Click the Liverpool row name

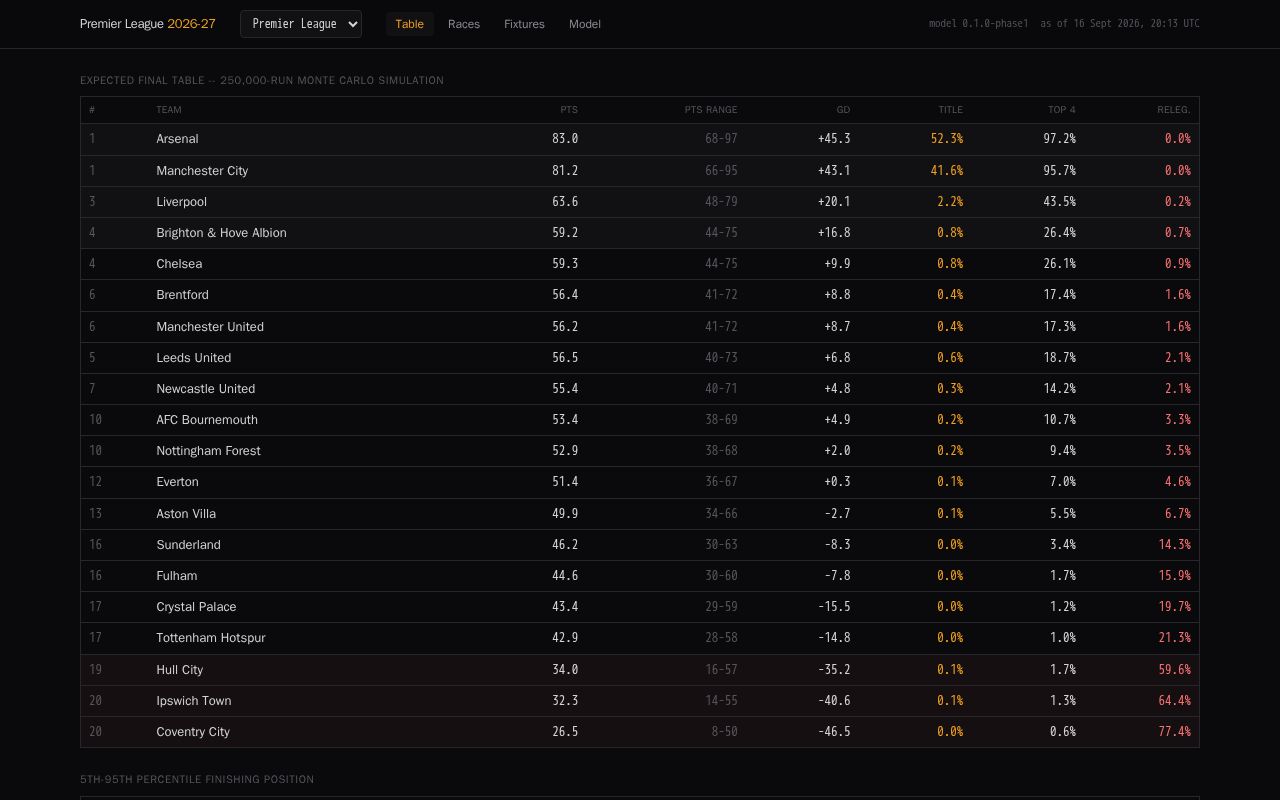(181, 202)
